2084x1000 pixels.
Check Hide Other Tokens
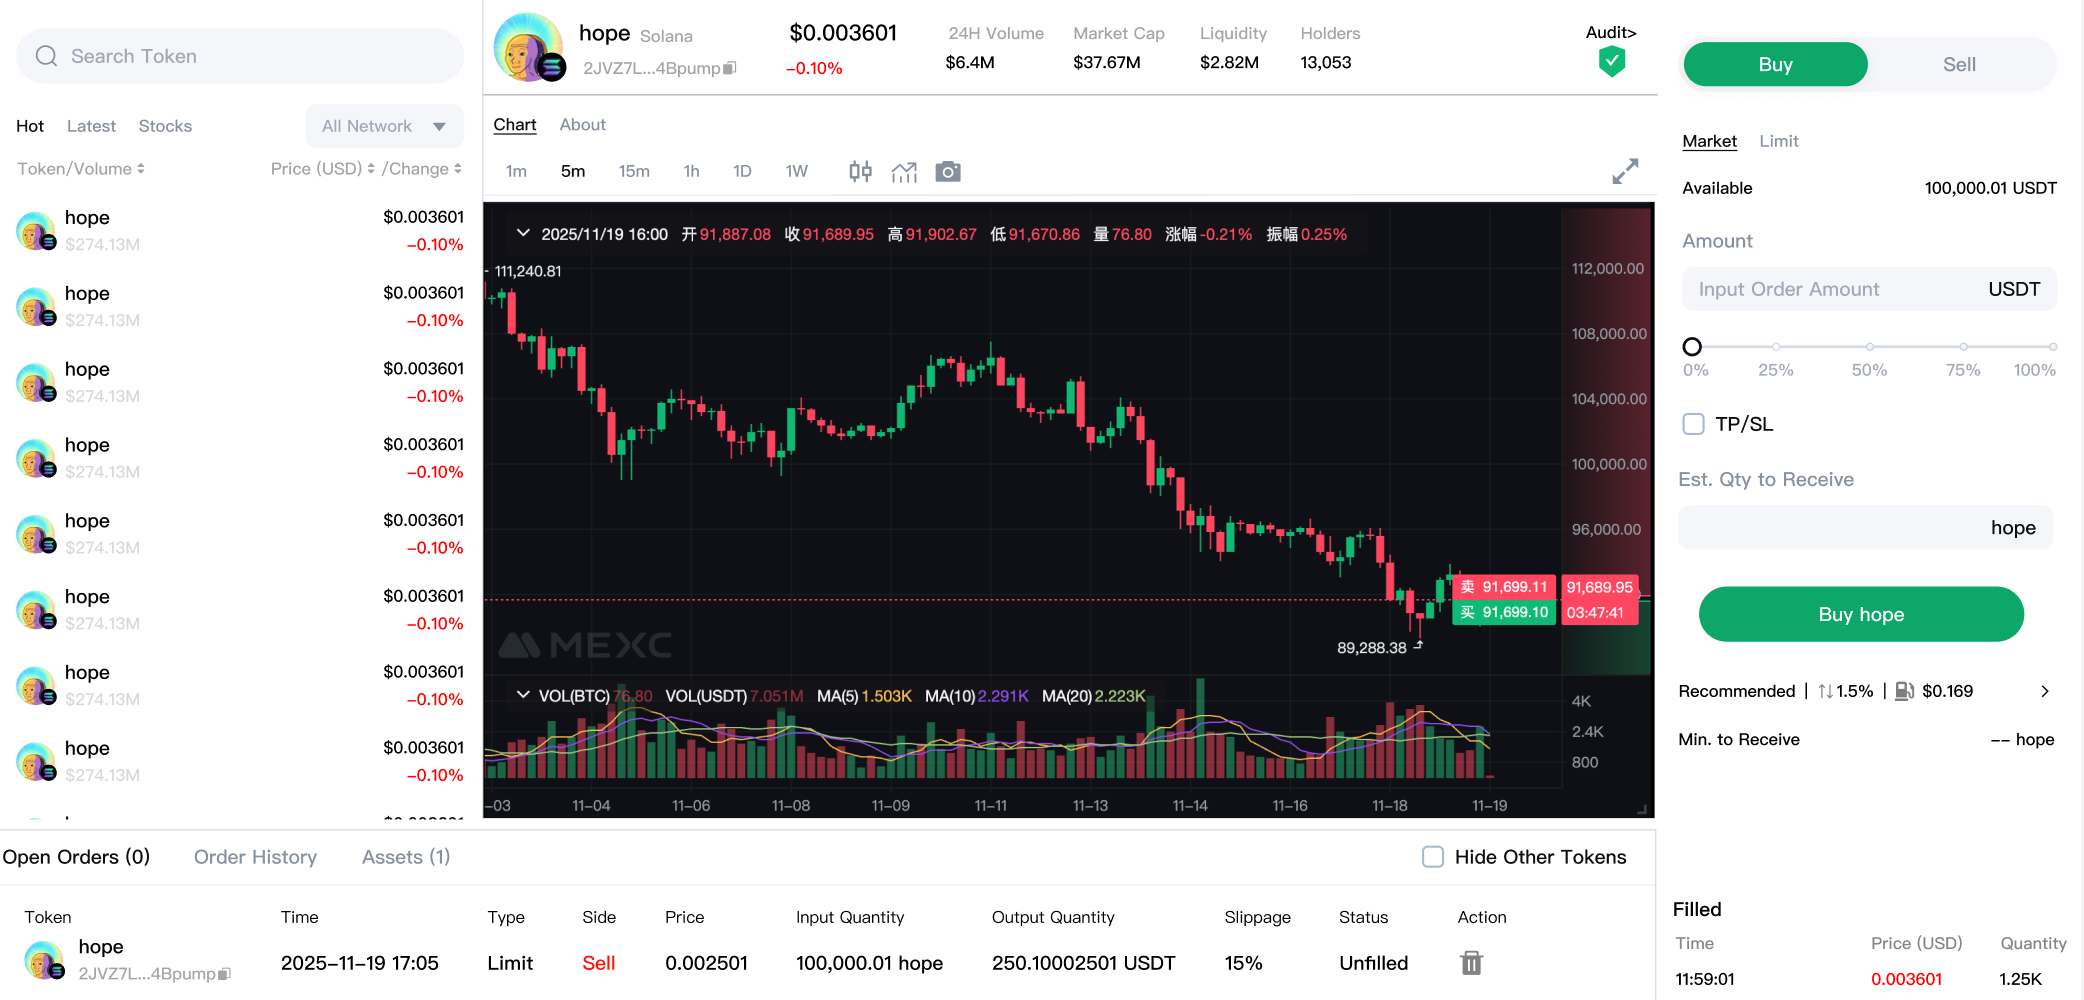pos(1433,857)
